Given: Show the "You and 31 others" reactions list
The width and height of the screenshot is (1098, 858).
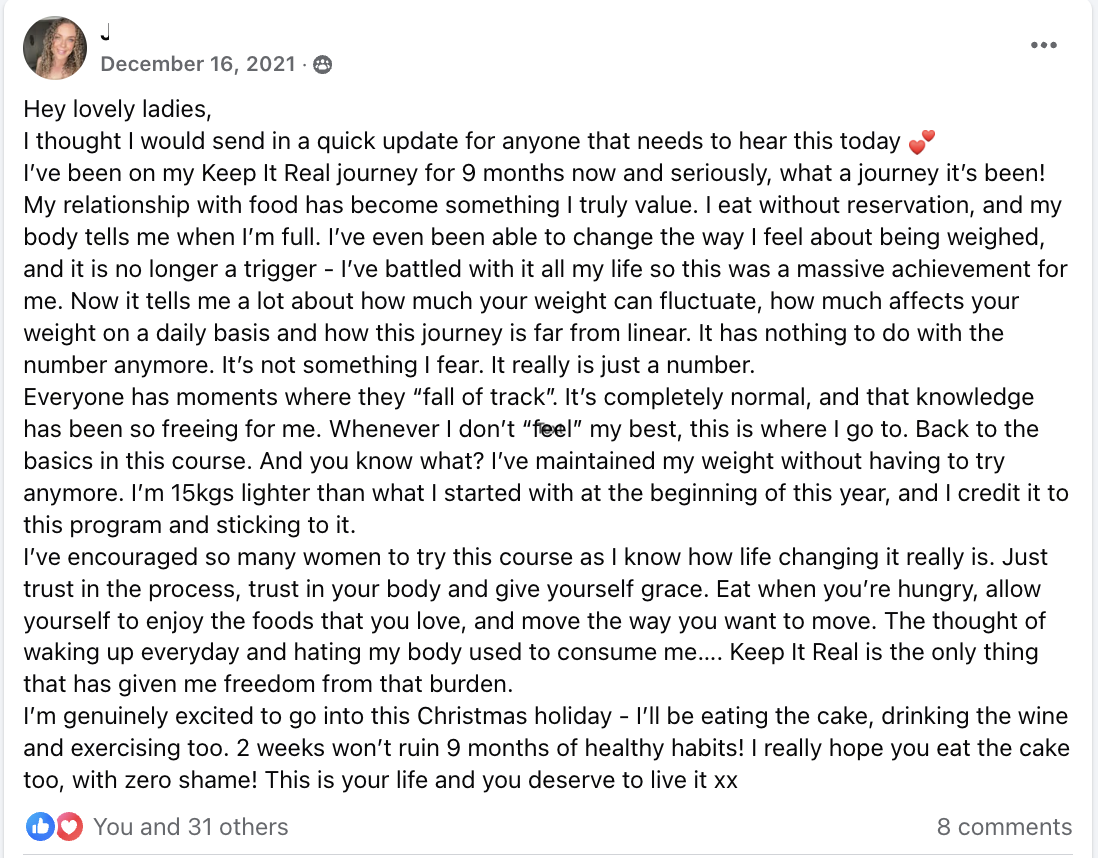Looking at the screenshot, I should (190, 826).
